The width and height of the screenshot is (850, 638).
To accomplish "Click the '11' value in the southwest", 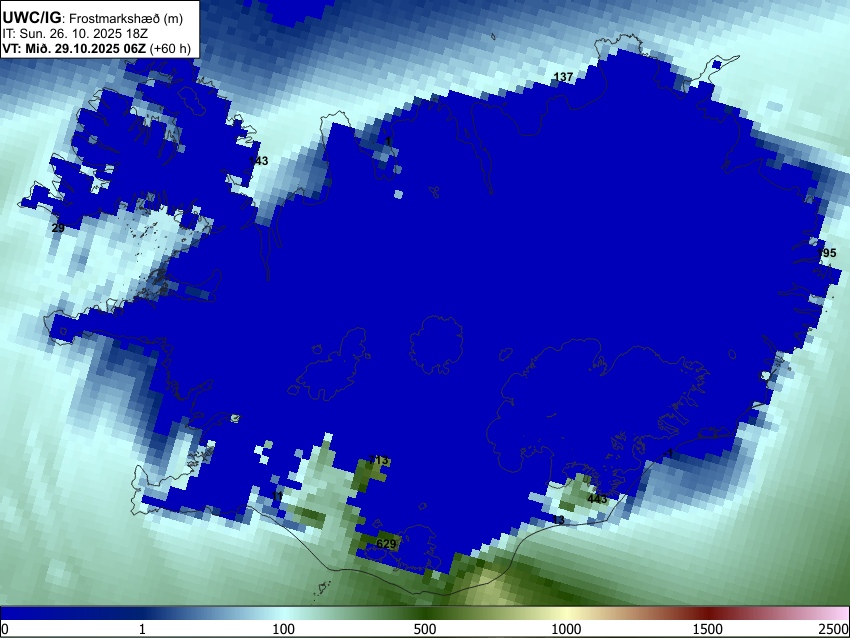I will 277,497.
